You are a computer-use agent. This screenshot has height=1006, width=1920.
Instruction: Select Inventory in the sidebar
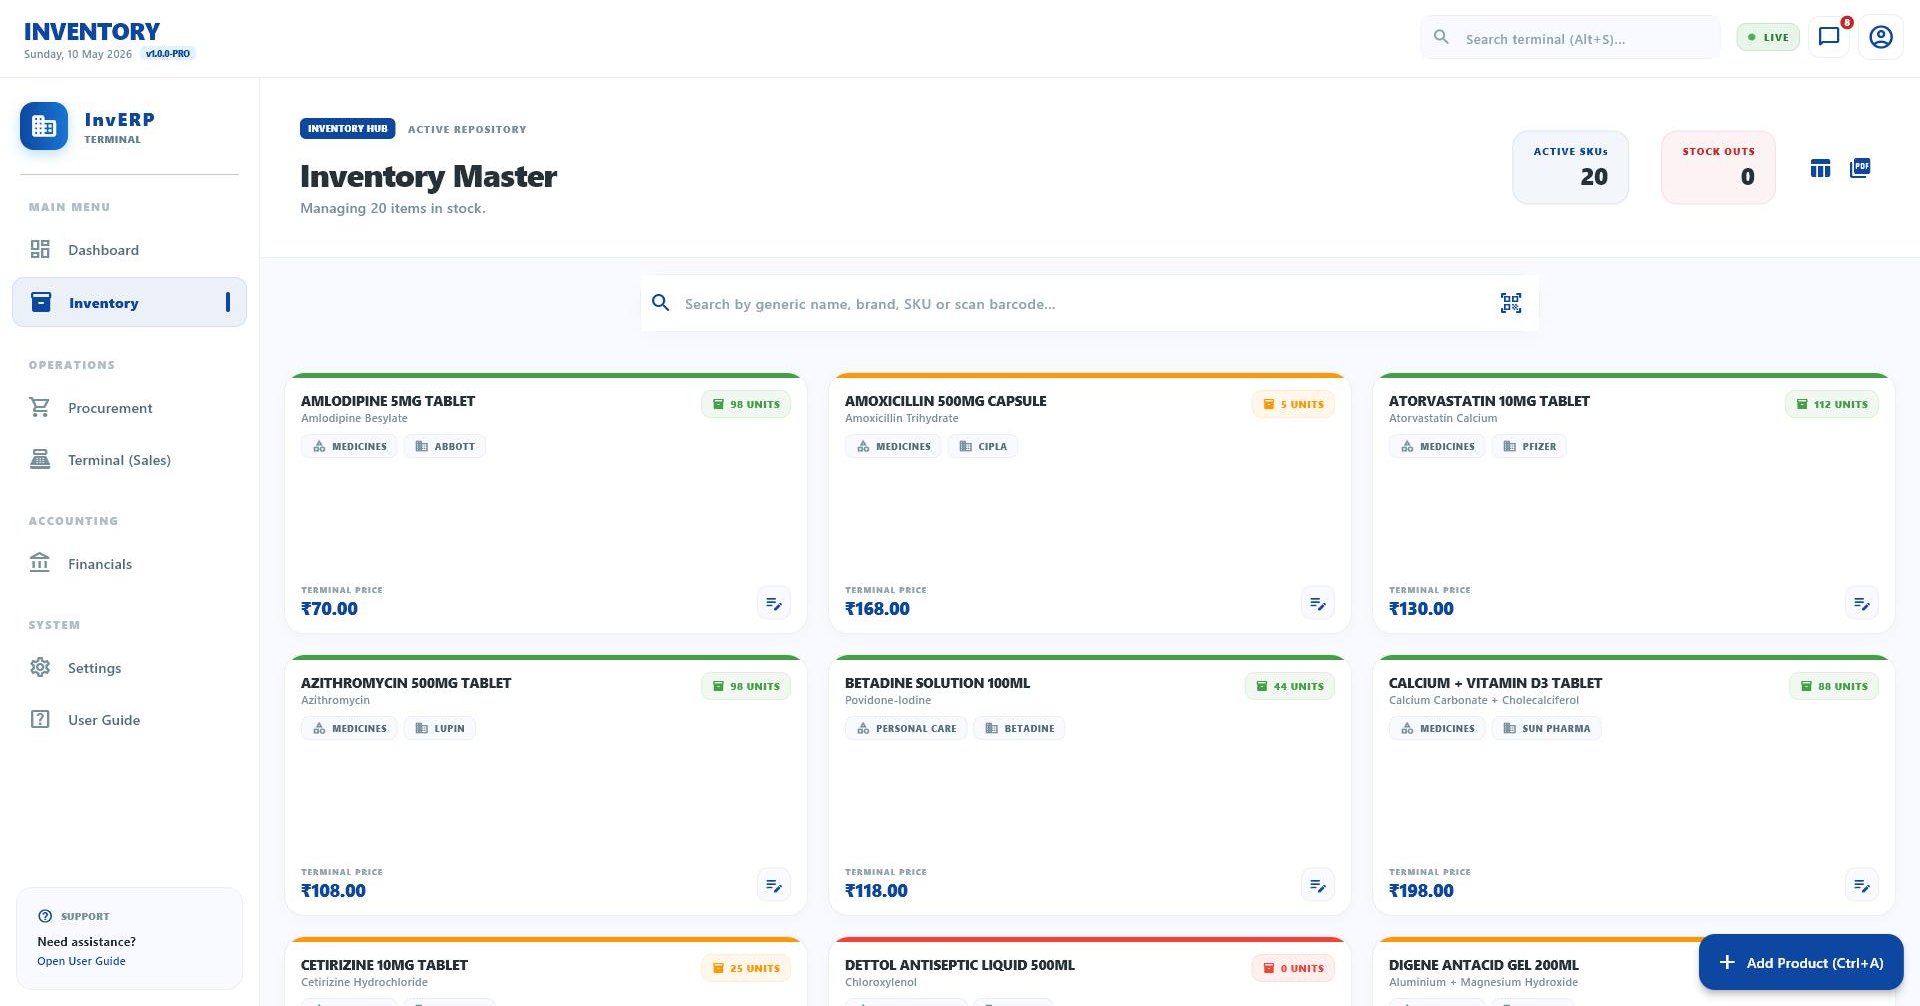[x=129, y=302]
